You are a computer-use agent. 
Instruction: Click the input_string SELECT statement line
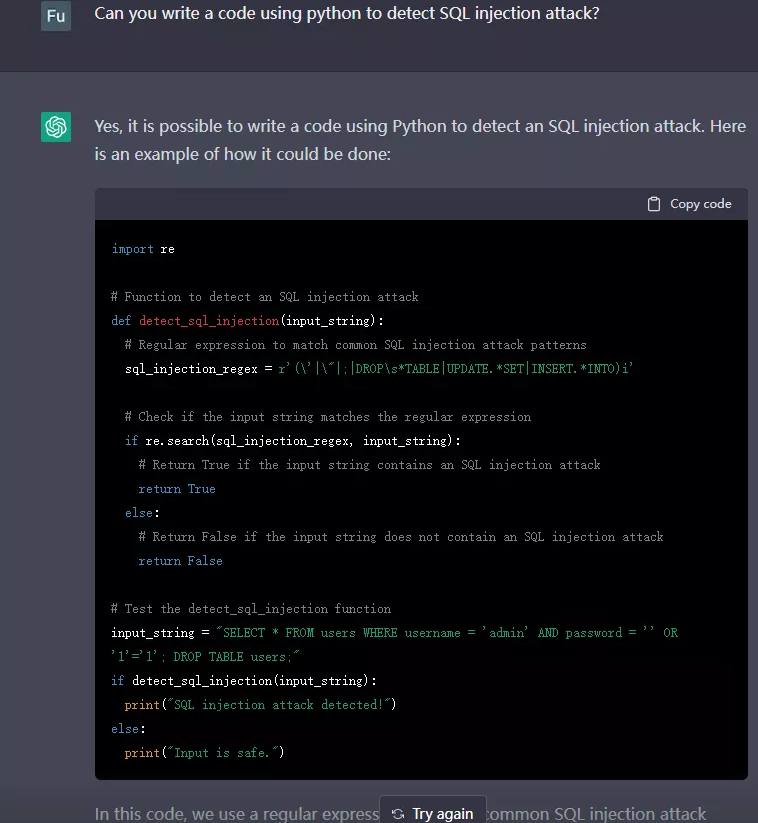coord(394,633)
